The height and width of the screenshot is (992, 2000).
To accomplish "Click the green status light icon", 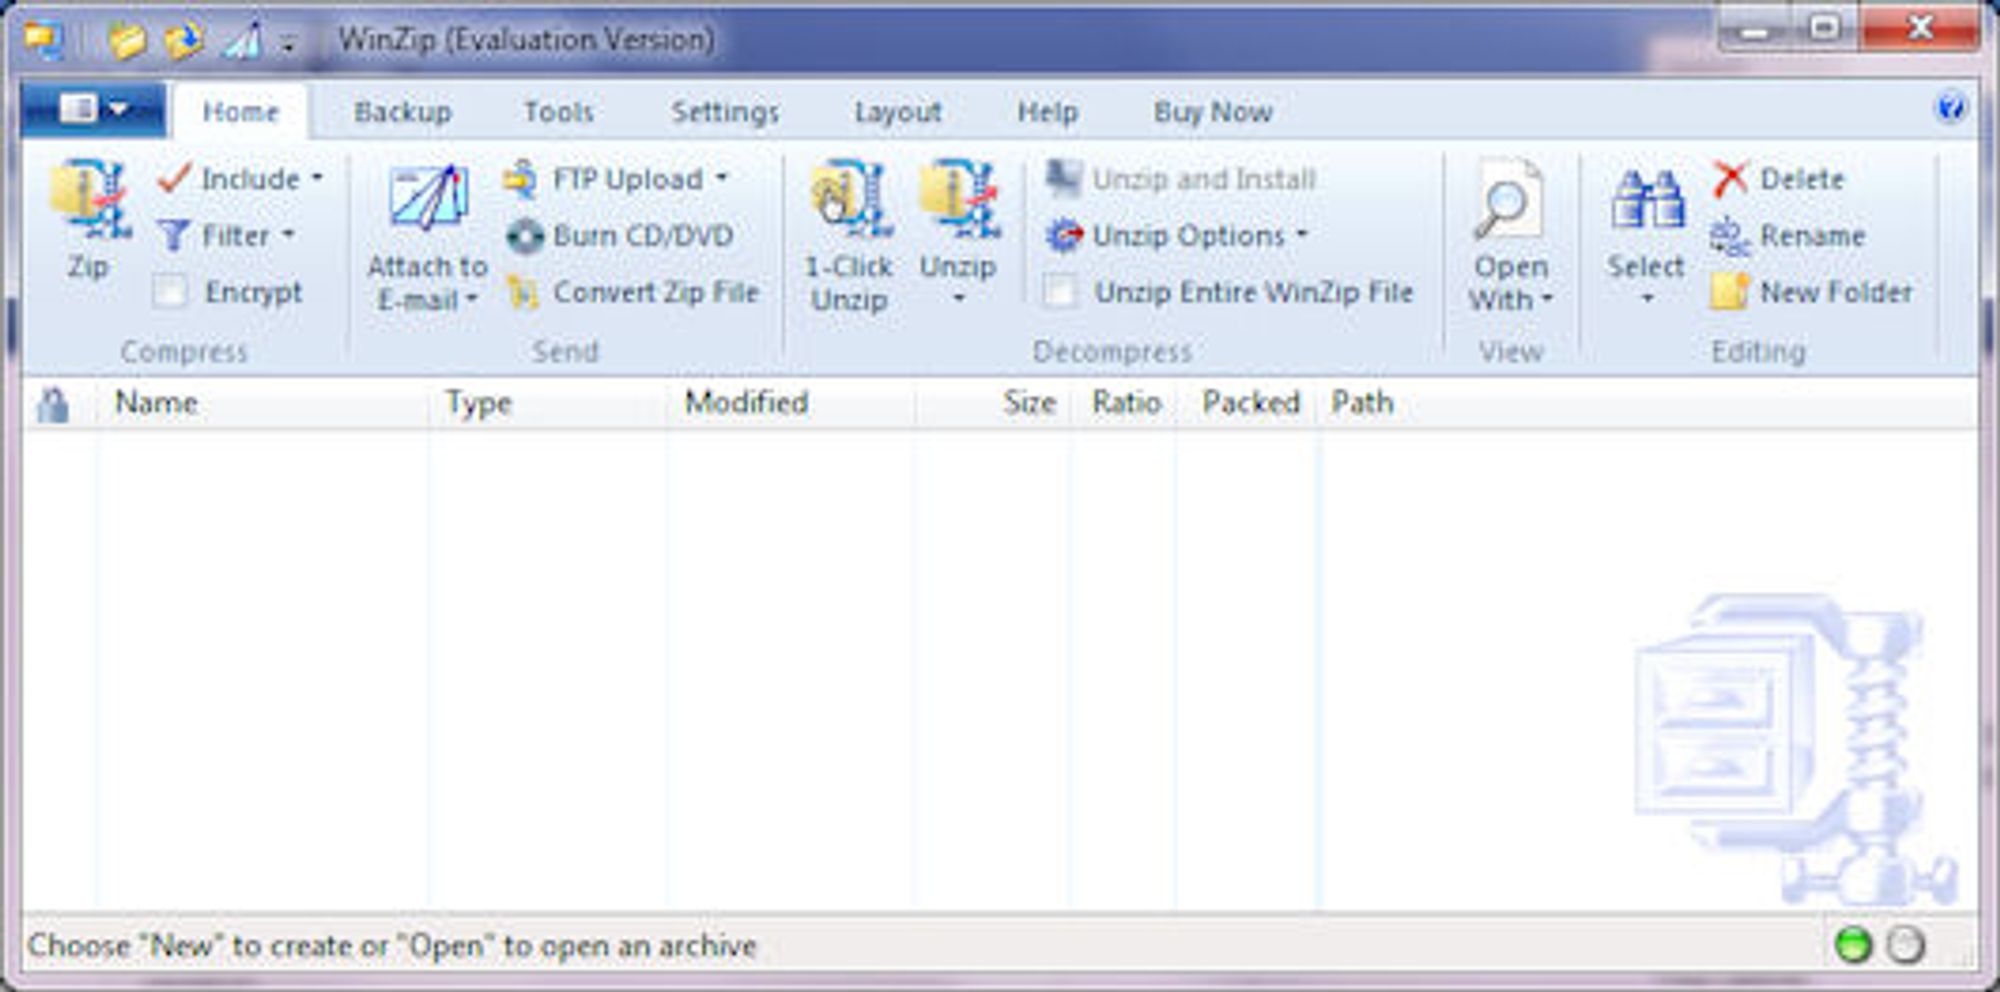I will pos(1853,945).
